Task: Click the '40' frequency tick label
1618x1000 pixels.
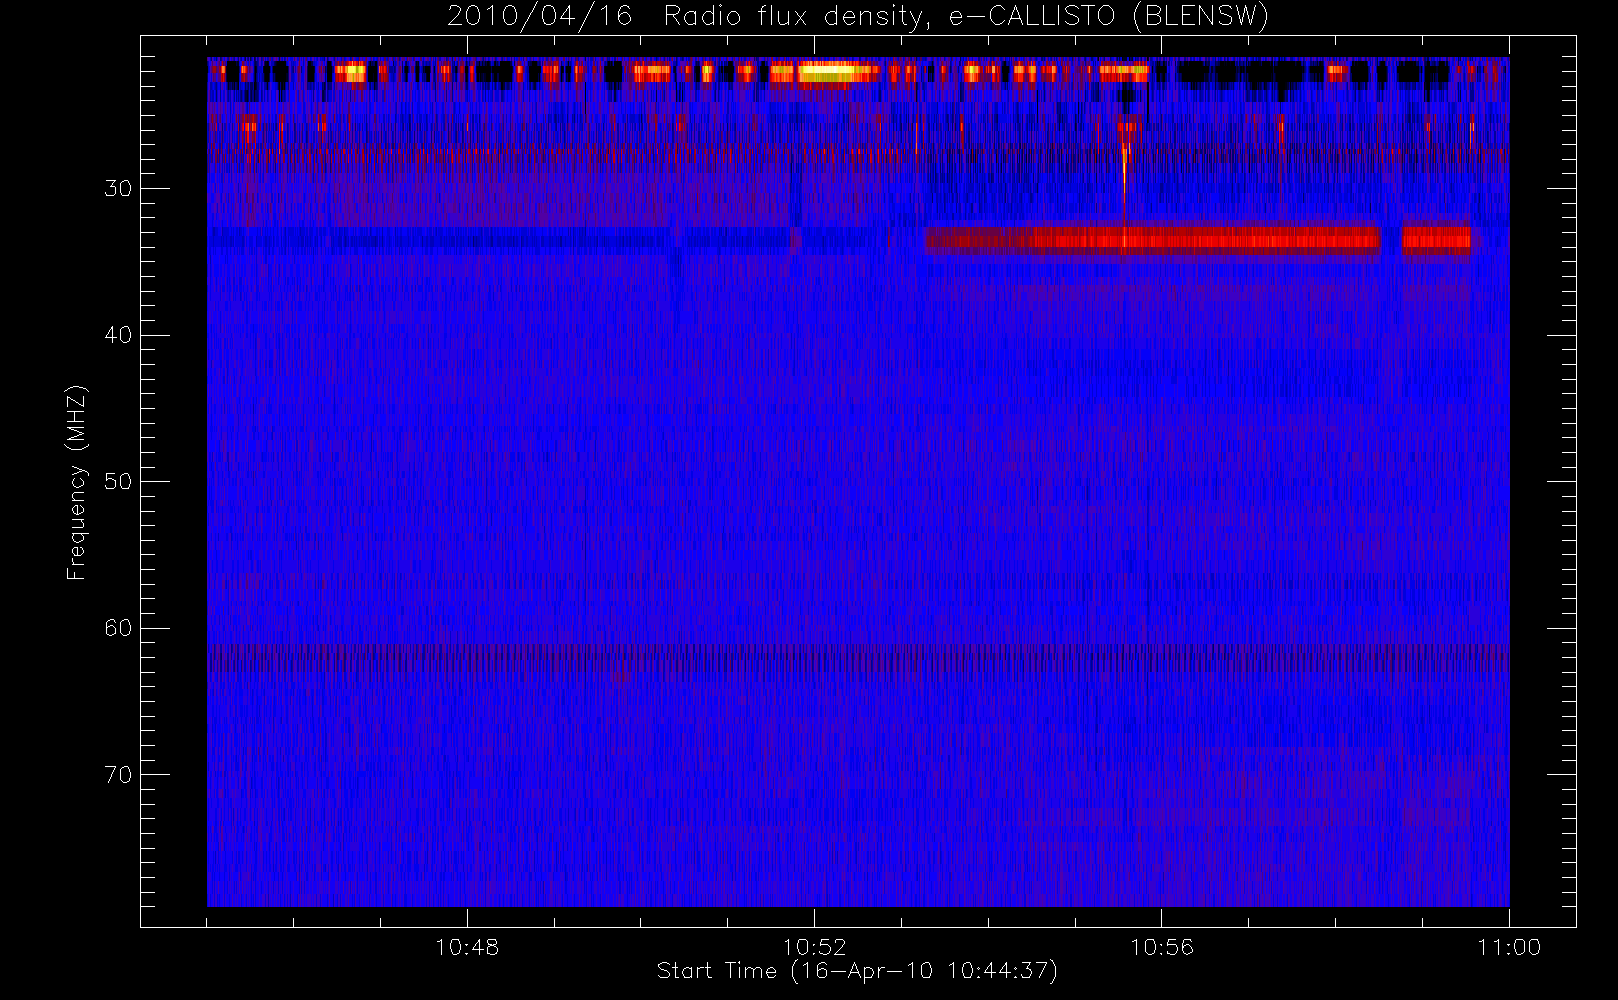Action: pyautogui.click(x=118, y=335)
